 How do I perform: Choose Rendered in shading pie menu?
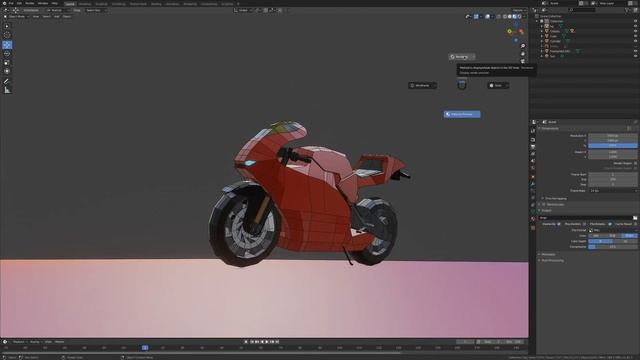(x=462, y=57)
